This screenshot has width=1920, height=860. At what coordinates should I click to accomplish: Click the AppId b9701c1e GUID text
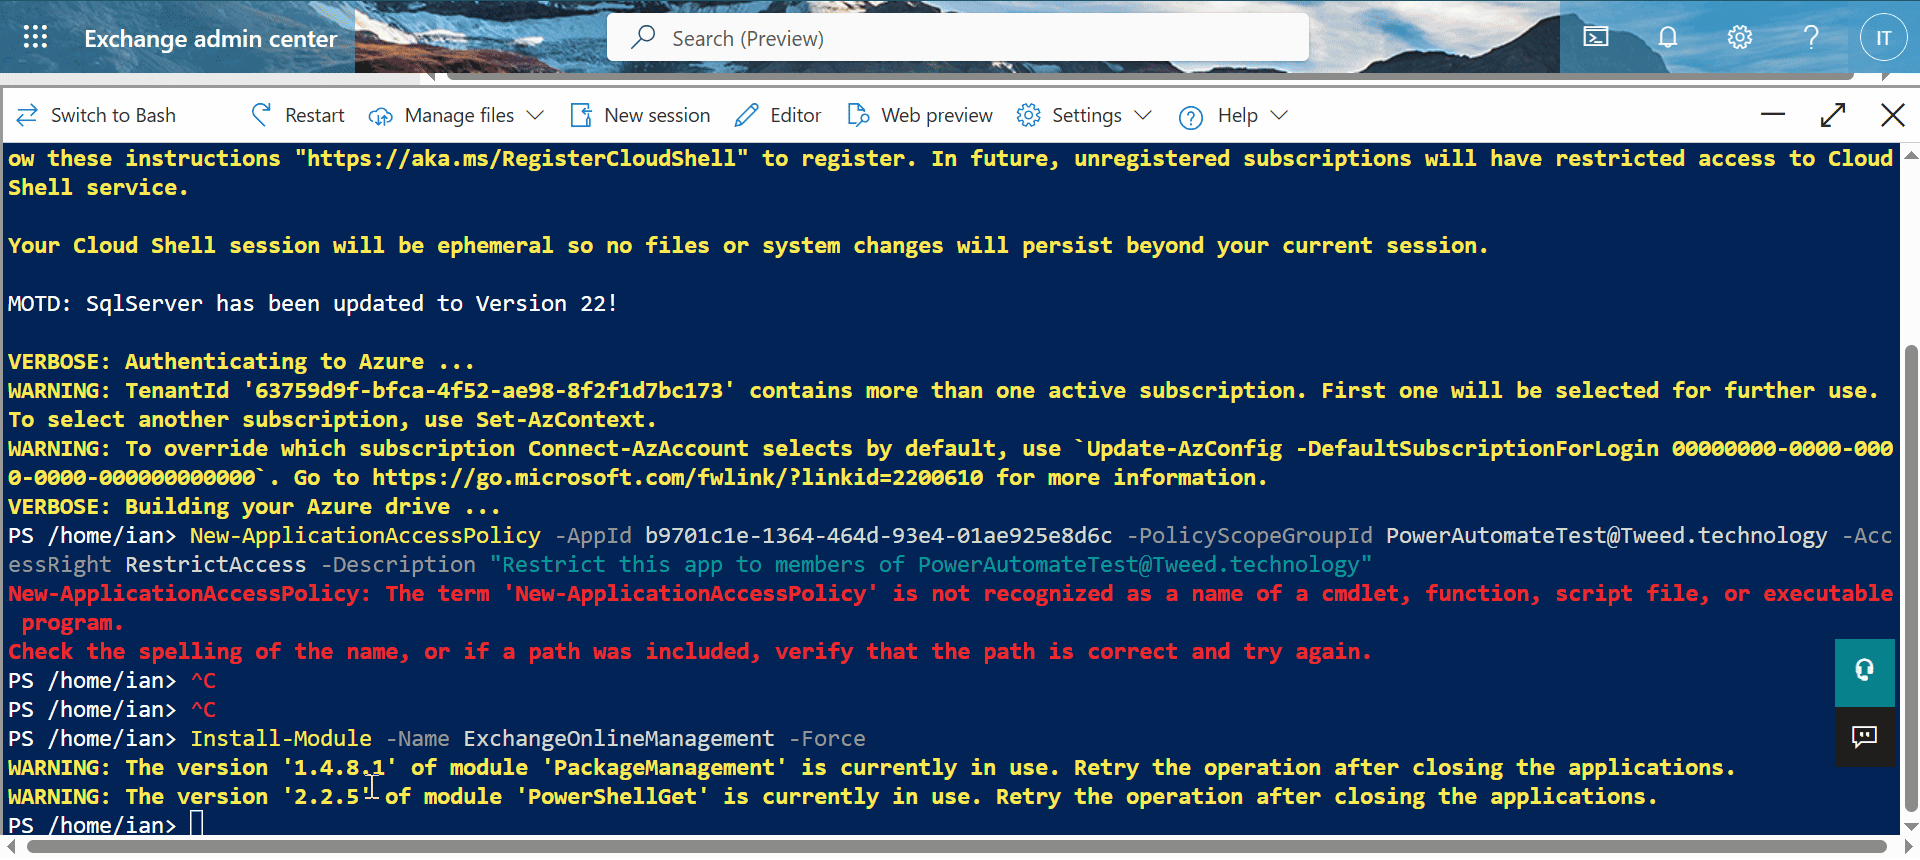coord(878,535)
